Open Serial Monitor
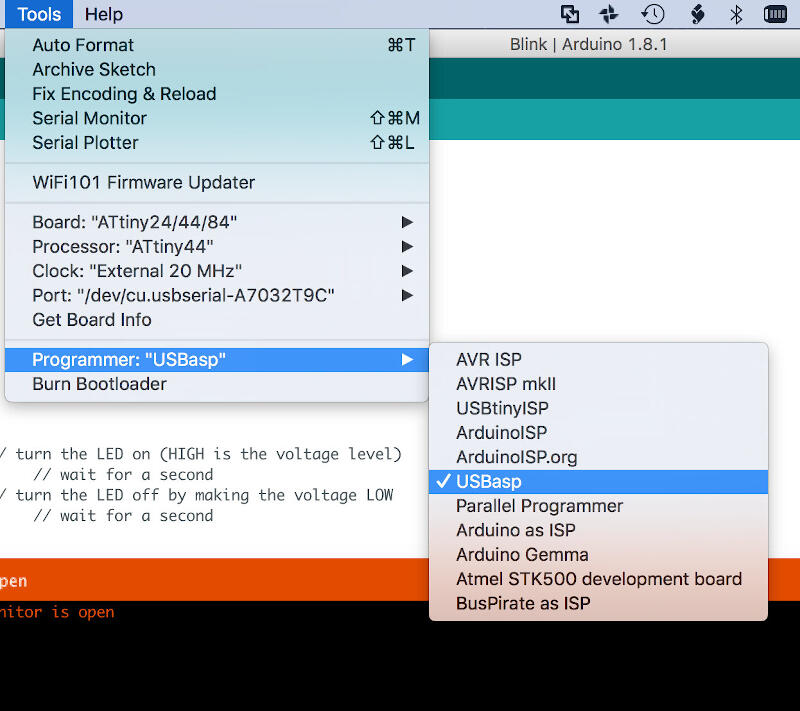Viewport: 800px width, 711px height. coord(217,118)
